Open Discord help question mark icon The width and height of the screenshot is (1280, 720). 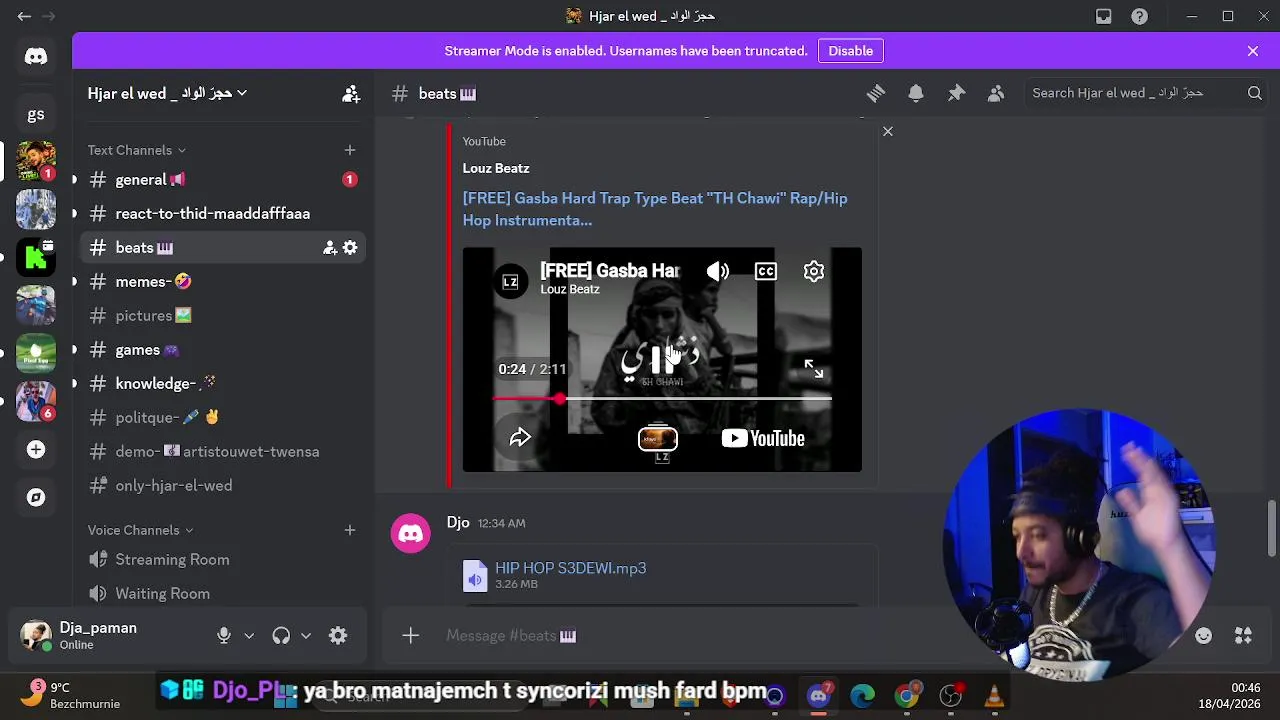pyautogui.click(x=1139, y=16)
